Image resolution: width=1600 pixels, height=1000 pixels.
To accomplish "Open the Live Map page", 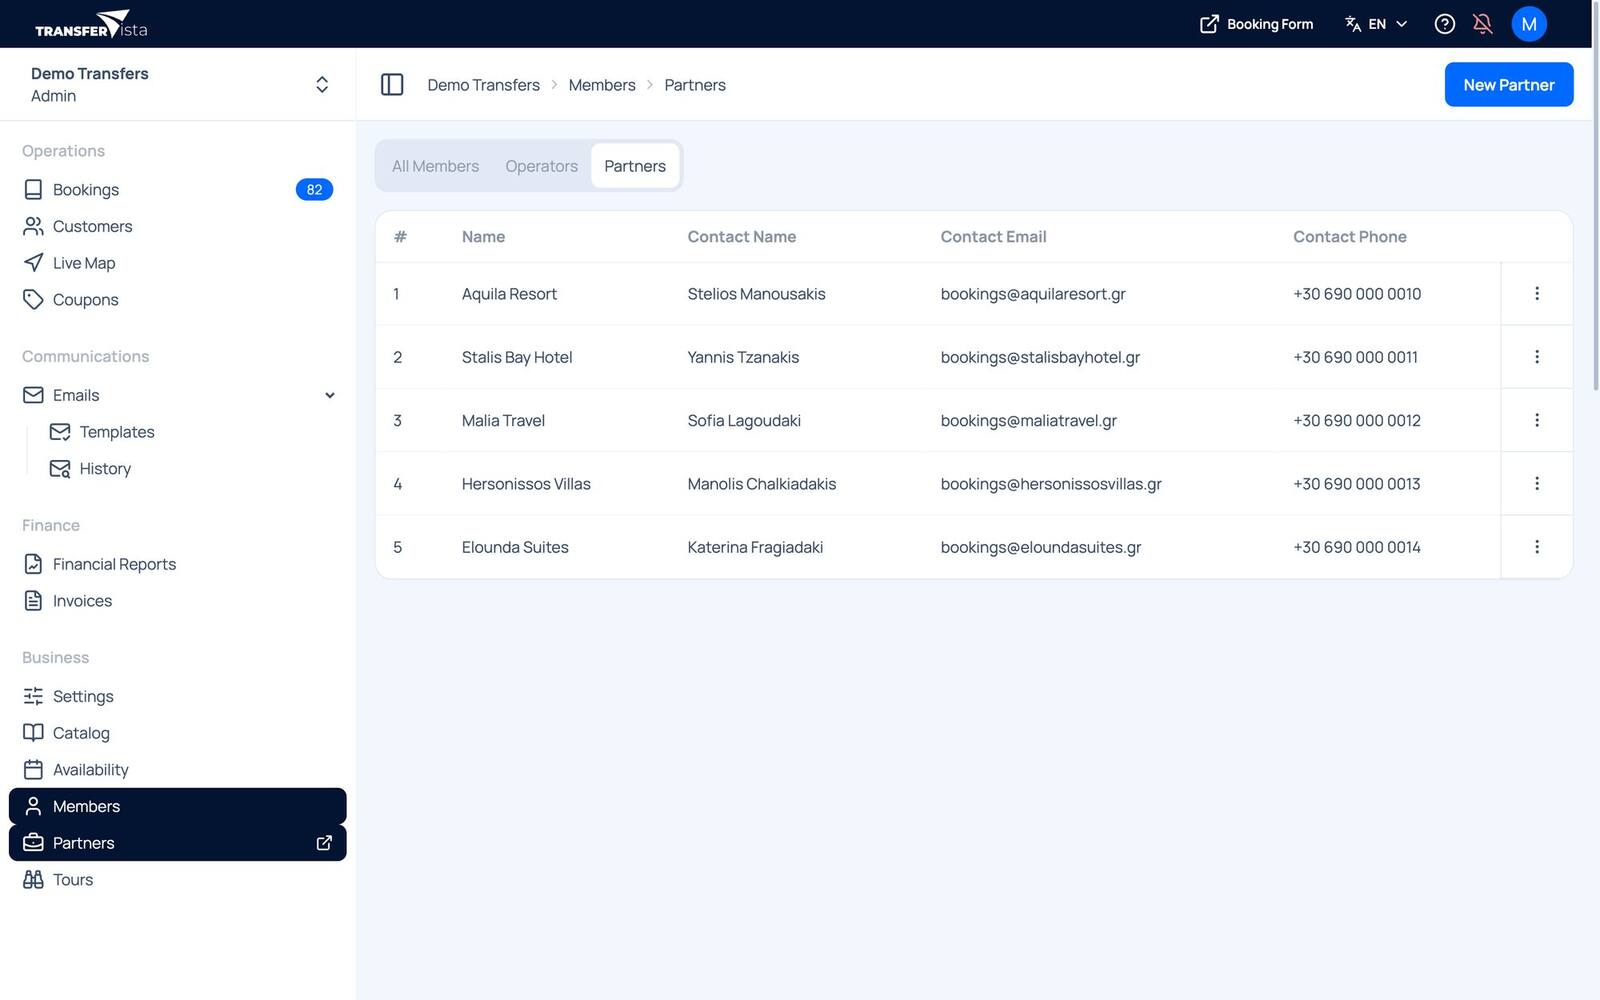I will (x=178, y=263).
